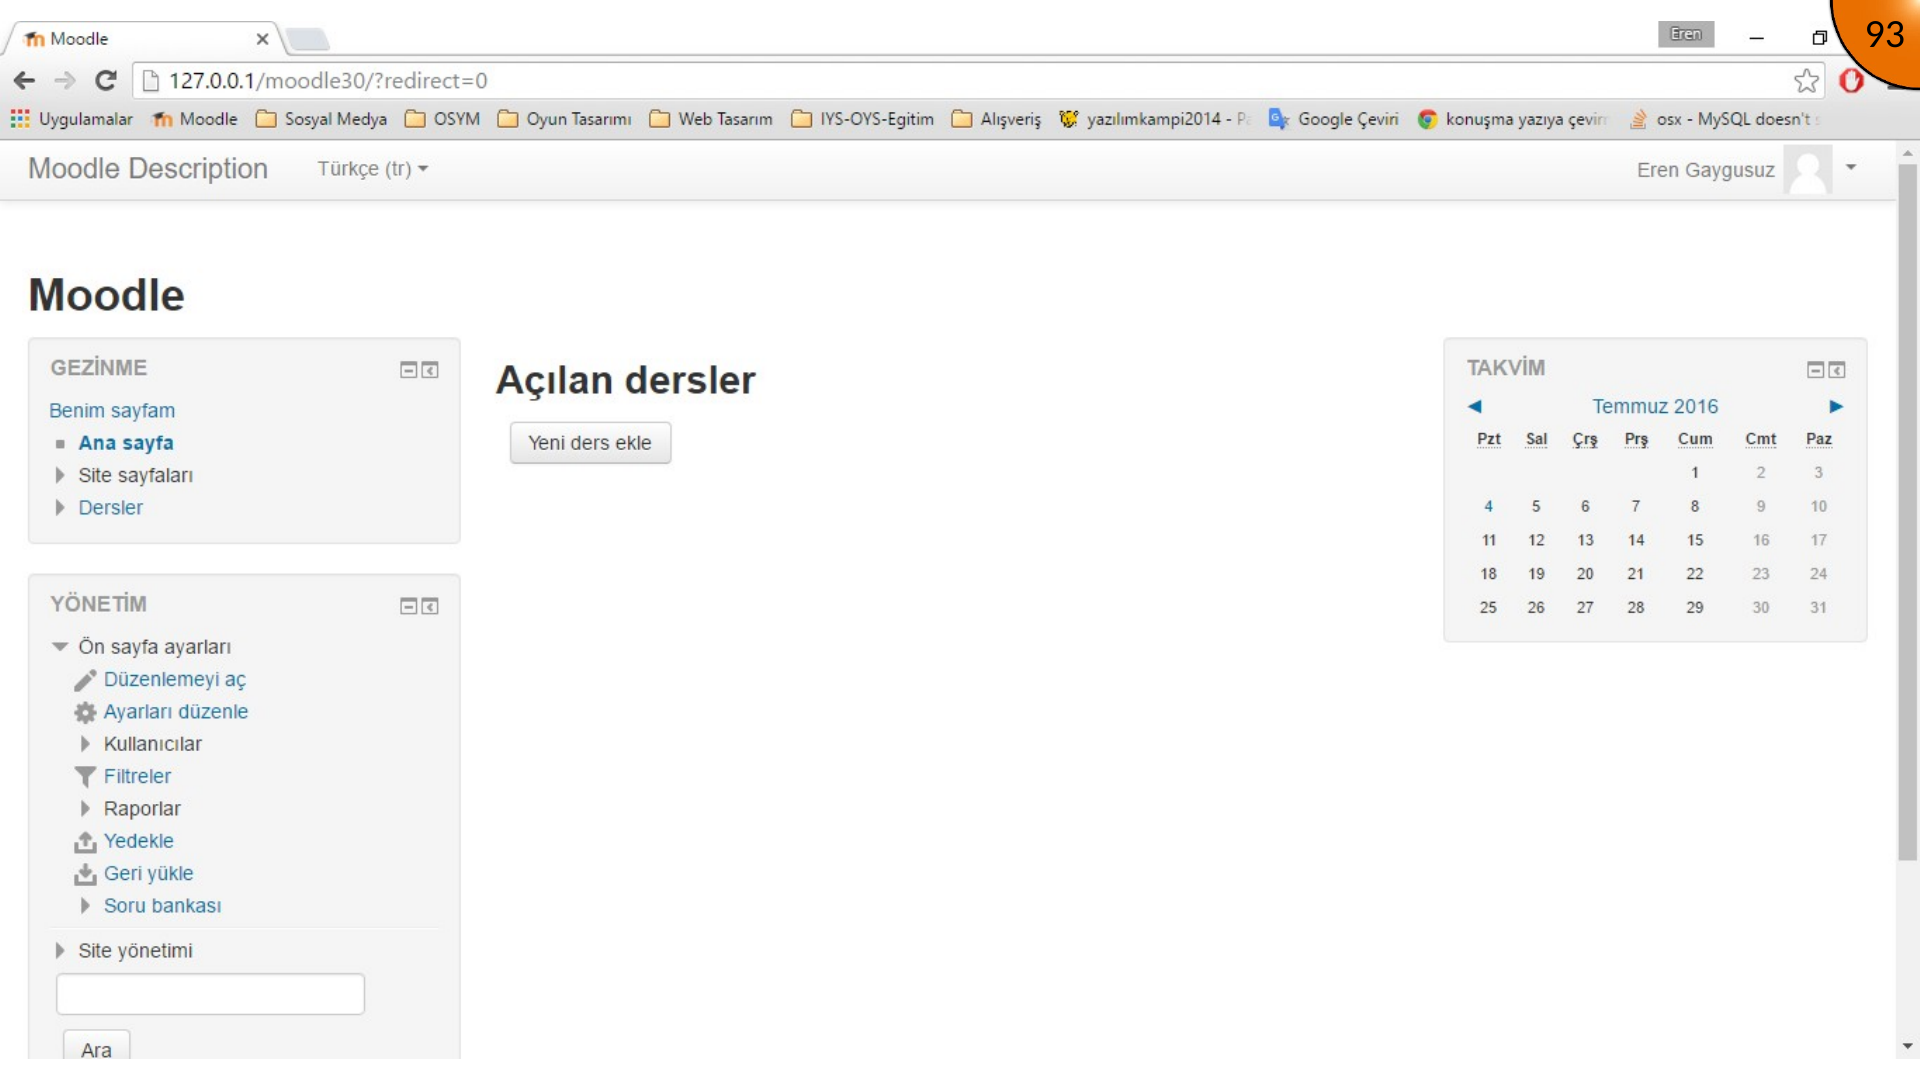Expand Kullanıcılar settings node

pos(85,744)
